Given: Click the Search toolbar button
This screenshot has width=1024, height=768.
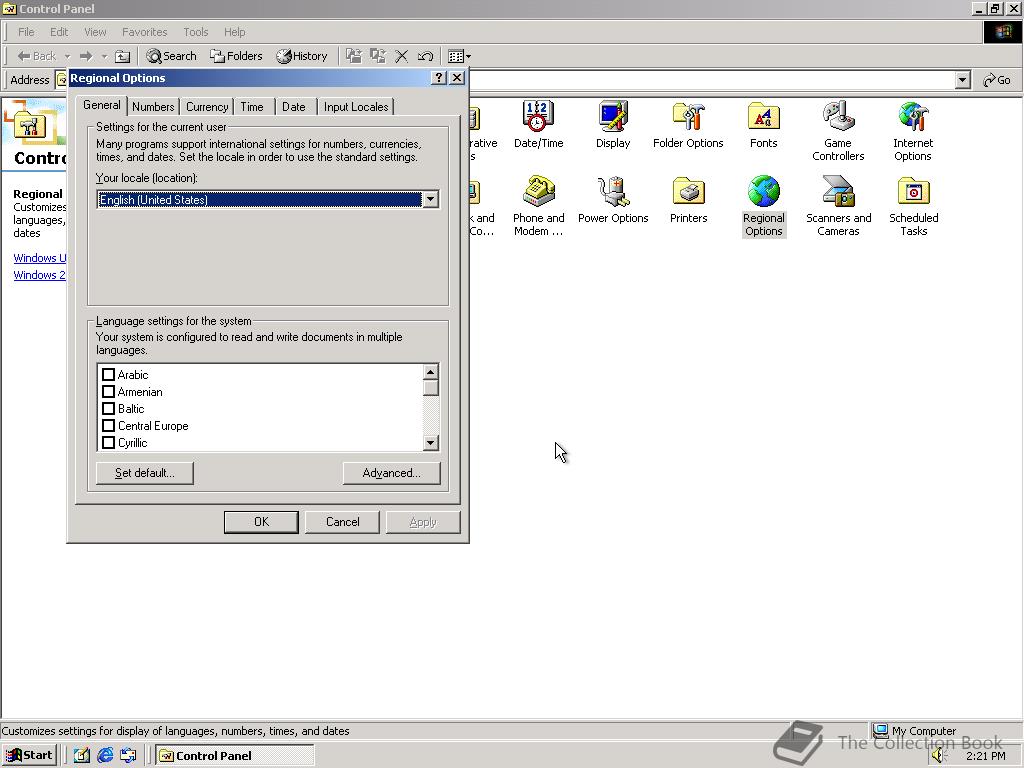Looking at the screenshot, I should tap(171, 56).
